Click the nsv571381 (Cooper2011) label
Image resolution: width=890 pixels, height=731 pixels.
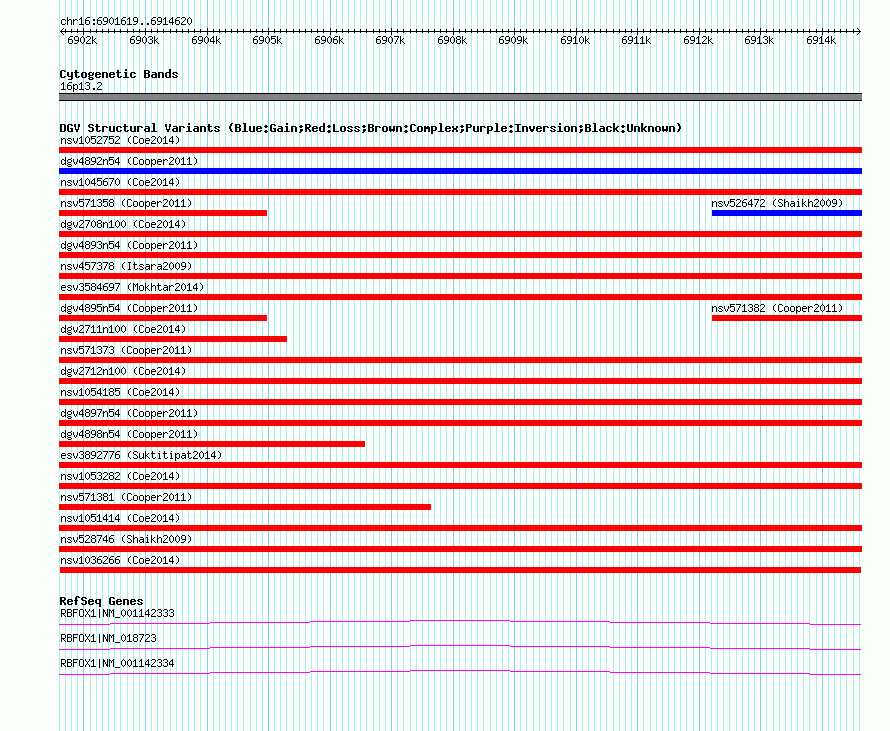pyautogui.click(x=126, y=497)
